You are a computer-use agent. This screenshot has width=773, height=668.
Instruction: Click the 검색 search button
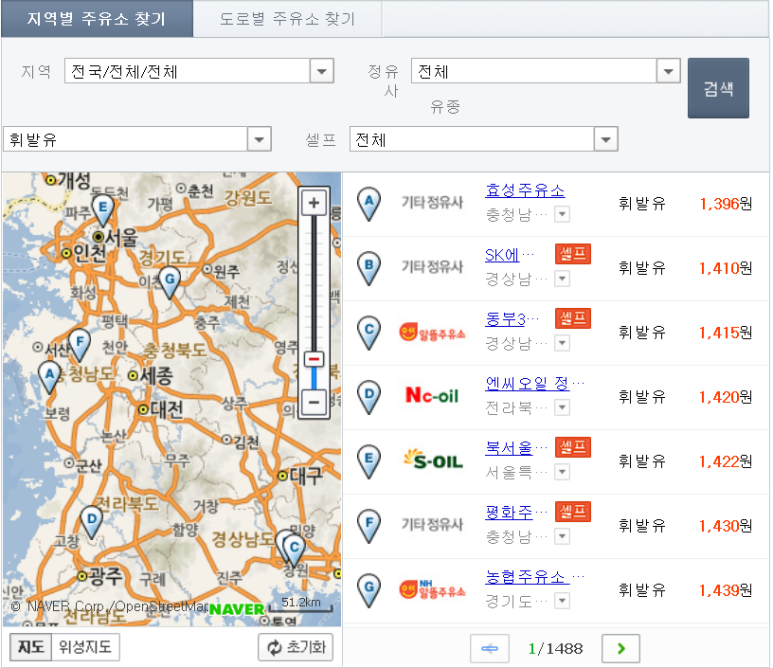[718, 88]
